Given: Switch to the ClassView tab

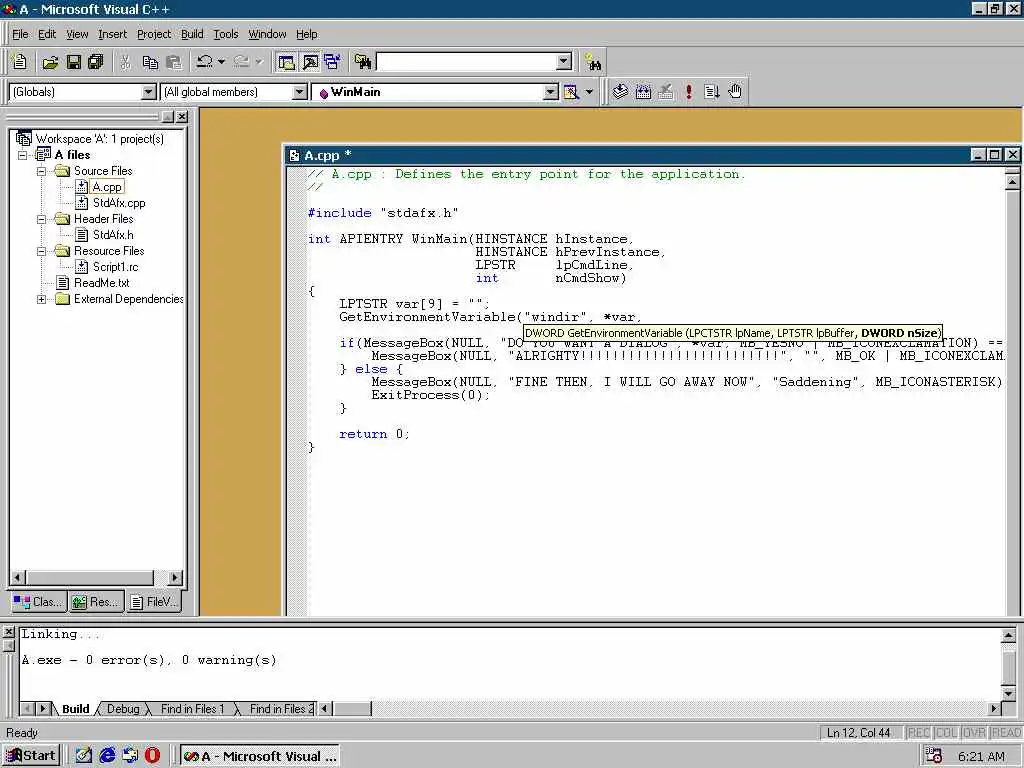Looking at the screenshot, I should pyautogui.click(x=39, y=601).
